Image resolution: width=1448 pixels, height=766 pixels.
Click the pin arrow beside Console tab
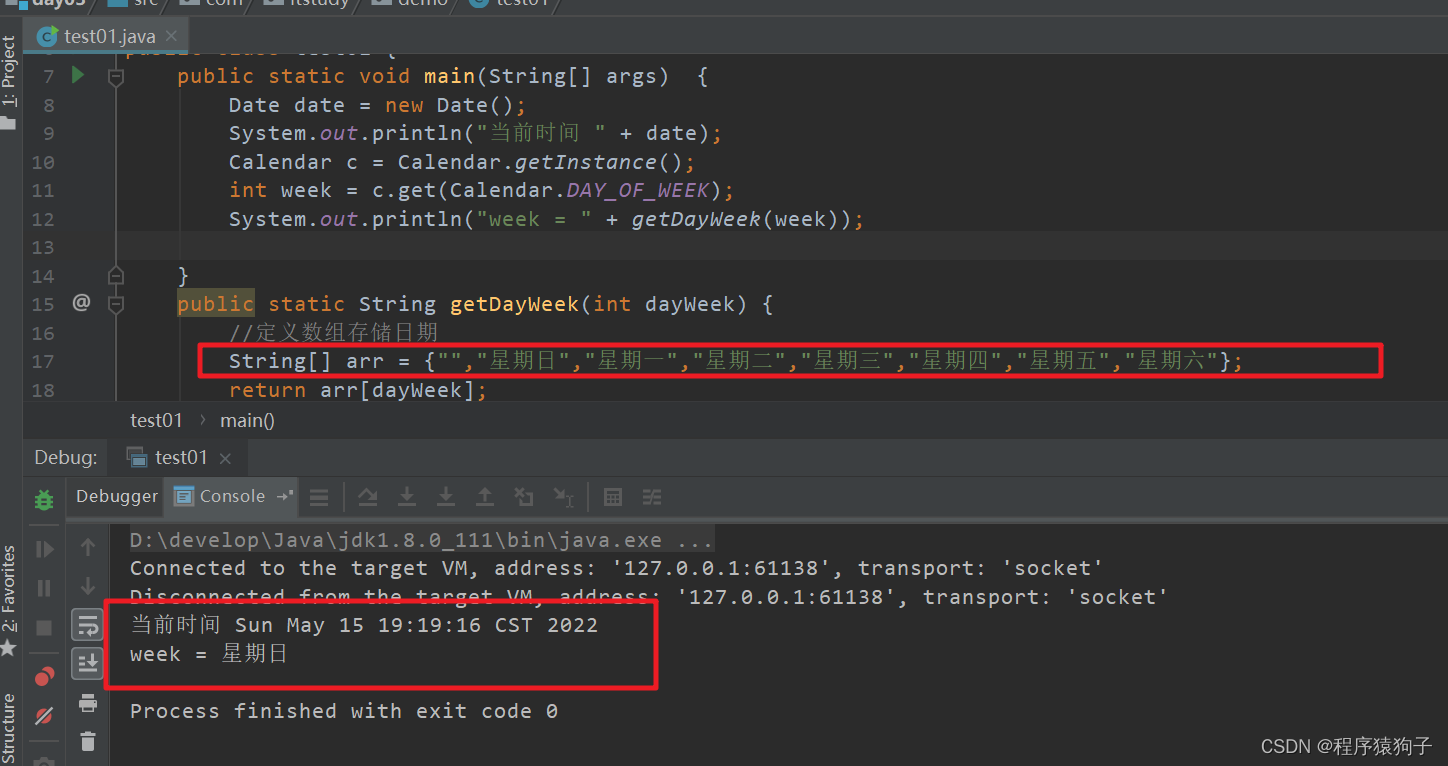click(285, 496)
